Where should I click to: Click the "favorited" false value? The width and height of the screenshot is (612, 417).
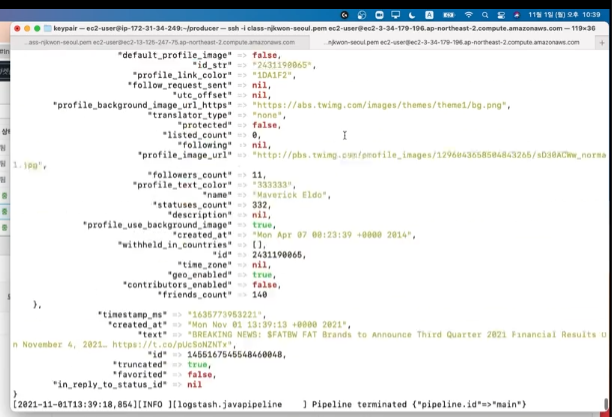[x=199, y=375]
